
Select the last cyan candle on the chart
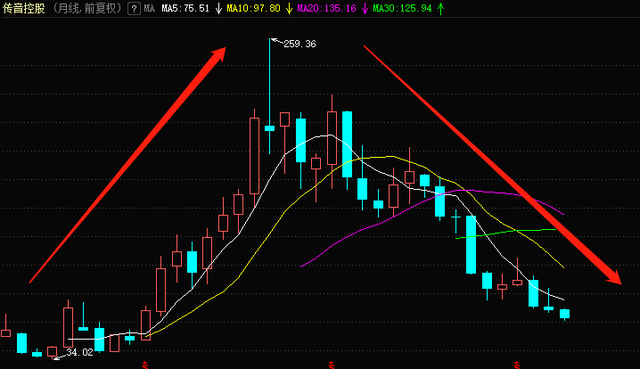click(x=565, y=313)
